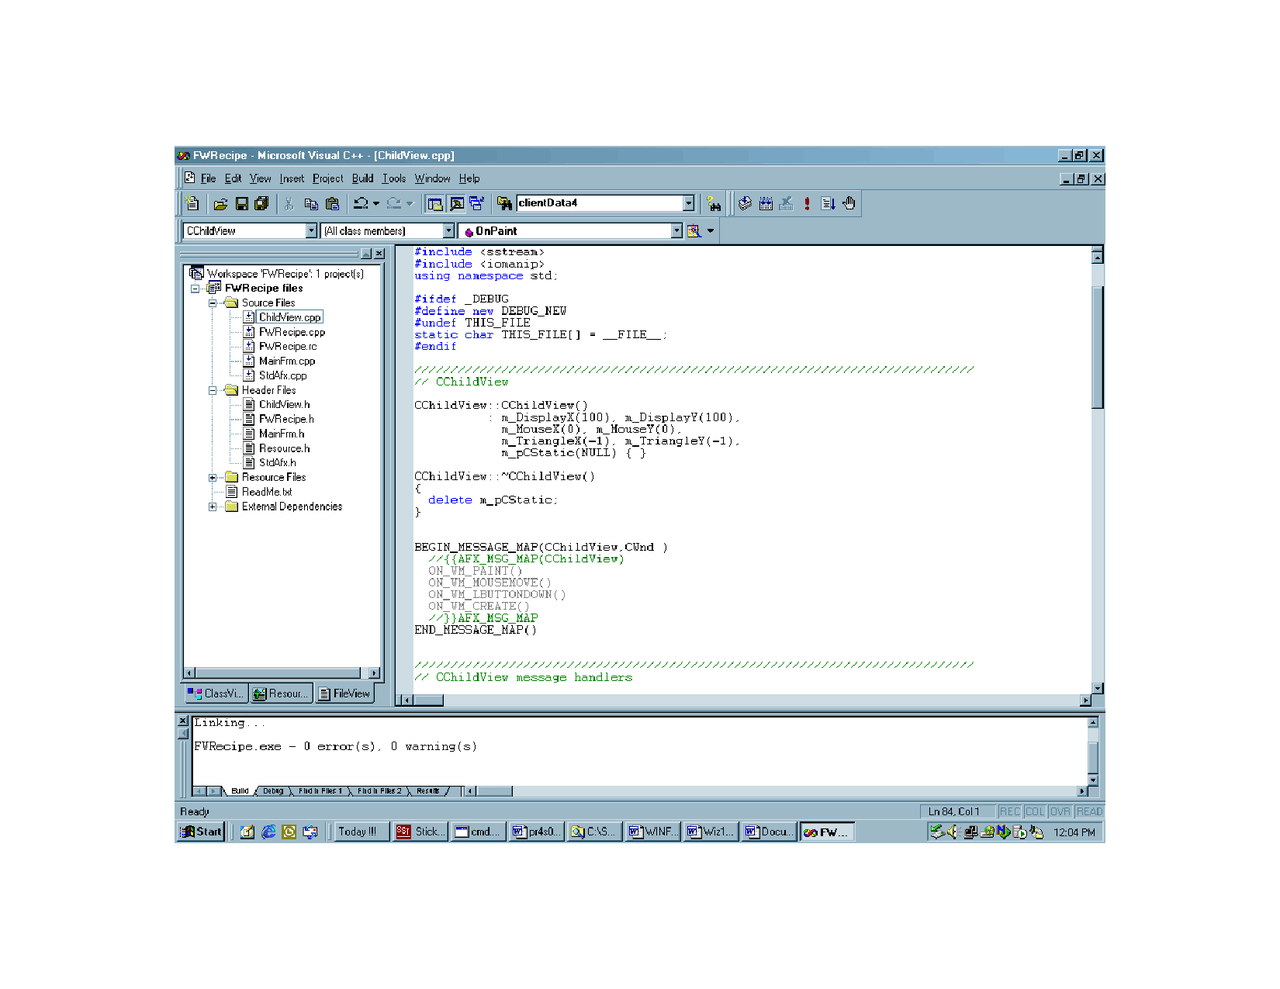Click the WizardBar action wand icon
Viewport: 1280px width, 989px height.
[695, 230]
